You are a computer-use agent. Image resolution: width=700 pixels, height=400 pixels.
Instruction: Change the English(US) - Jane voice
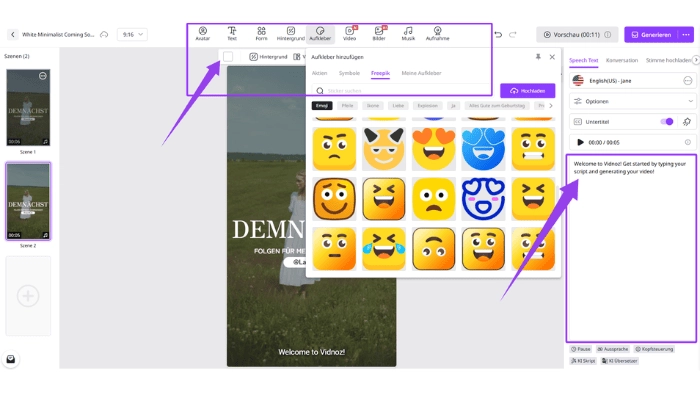(633, 81)
